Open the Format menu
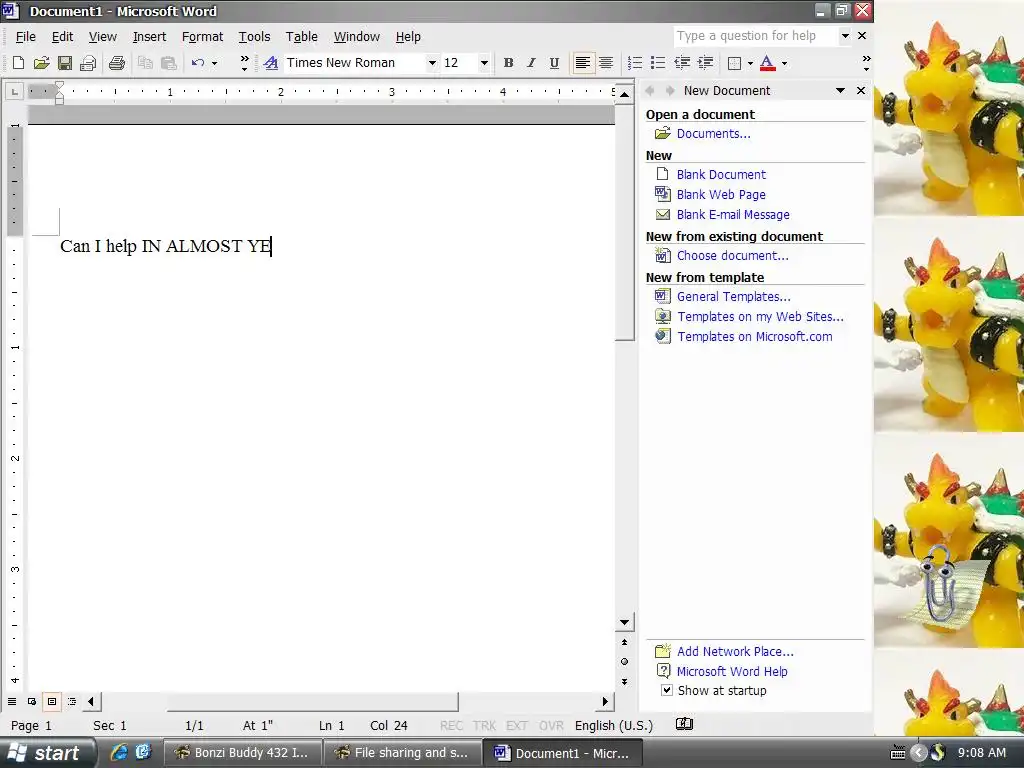This screenshot has height=768, width=1024. coord(202,37)
